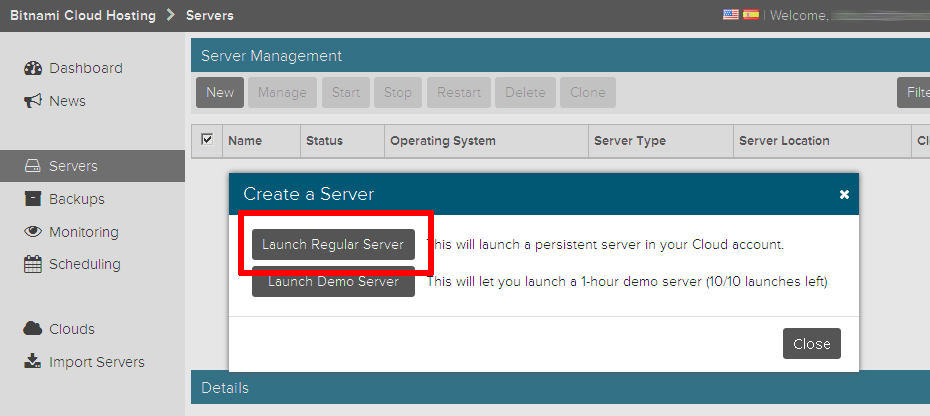Click the Dashboard gauge icon
The height and width of the screenshot is (416, 930).
[x=33, y=68]
